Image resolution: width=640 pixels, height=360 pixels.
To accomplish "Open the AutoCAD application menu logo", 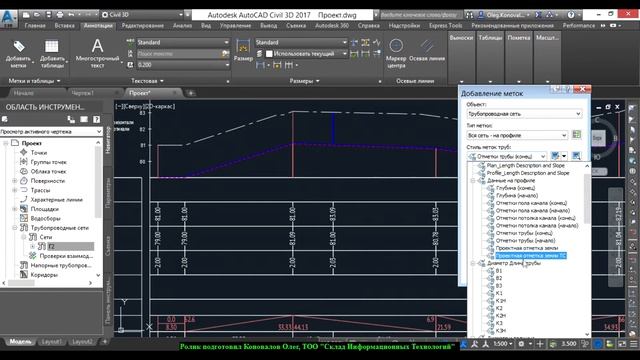I will [8, 19].
